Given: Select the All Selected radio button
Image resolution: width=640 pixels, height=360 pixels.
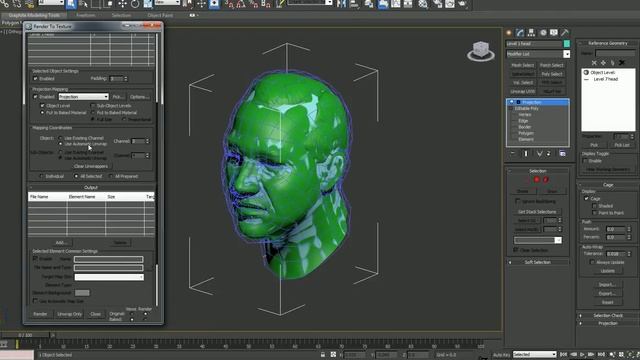Looking at the screenshot, I should (x=76, y=176).
